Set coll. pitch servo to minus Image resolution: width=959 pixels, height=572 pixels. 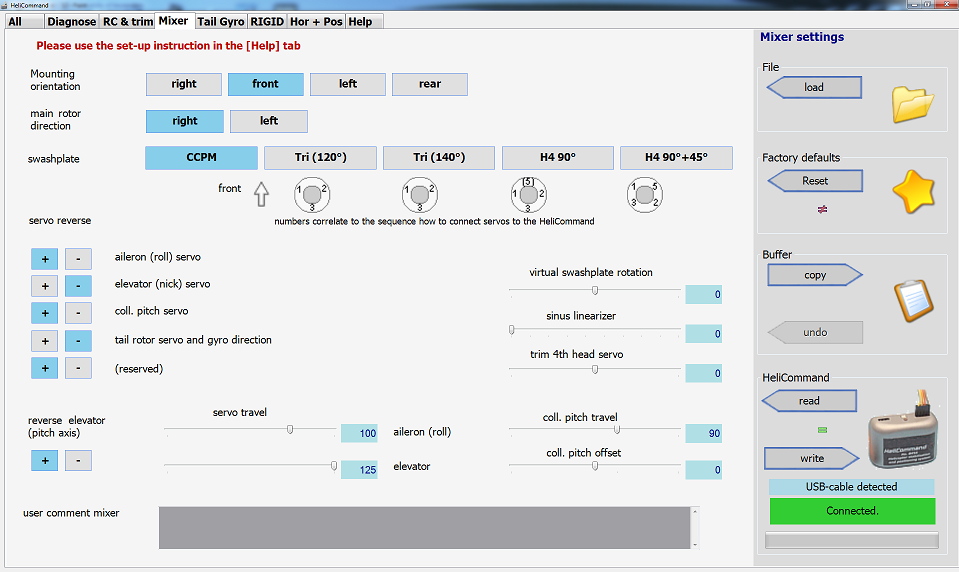78,313
